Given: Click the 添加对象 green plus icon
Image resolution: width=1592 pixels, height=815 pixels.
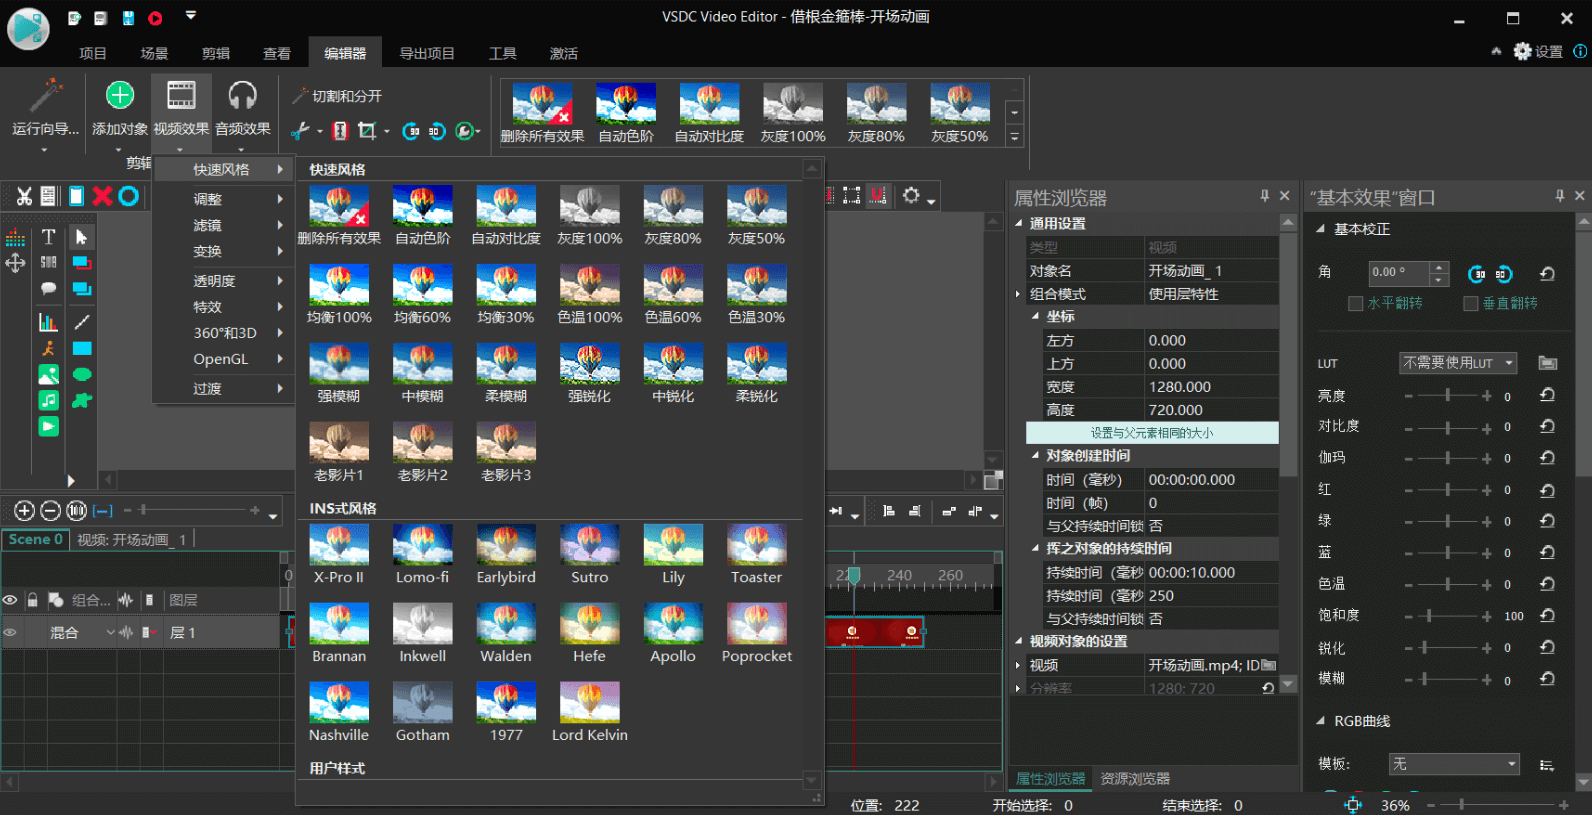Looking at the screenshot, I should 120,95.
